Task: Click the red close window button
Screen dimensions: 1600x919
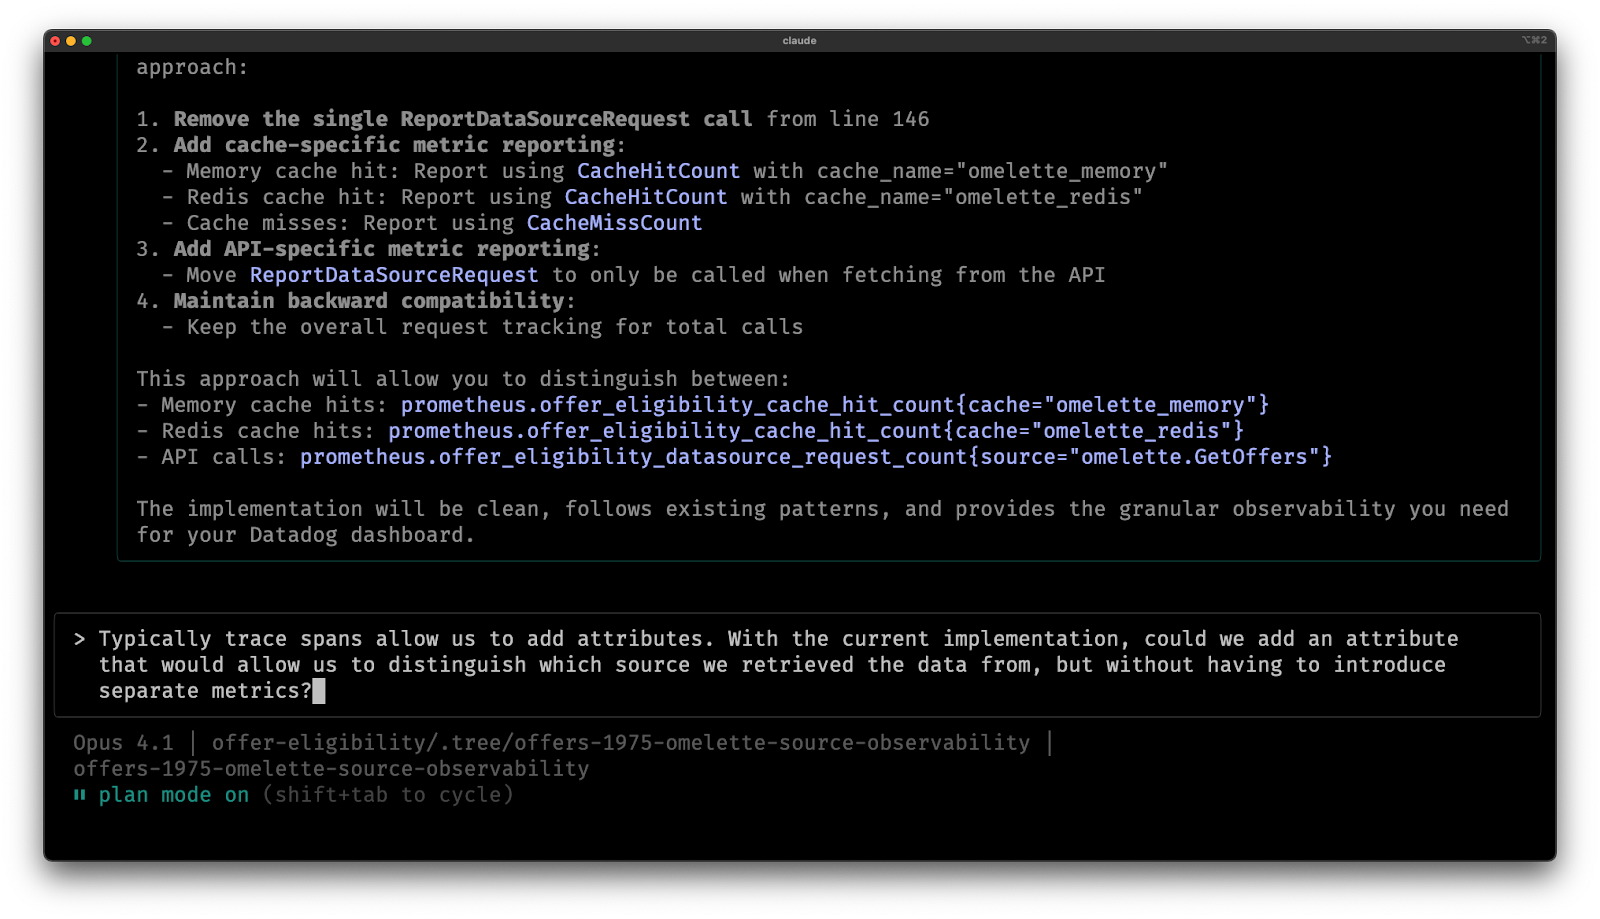Action: [x=55, y=41]
